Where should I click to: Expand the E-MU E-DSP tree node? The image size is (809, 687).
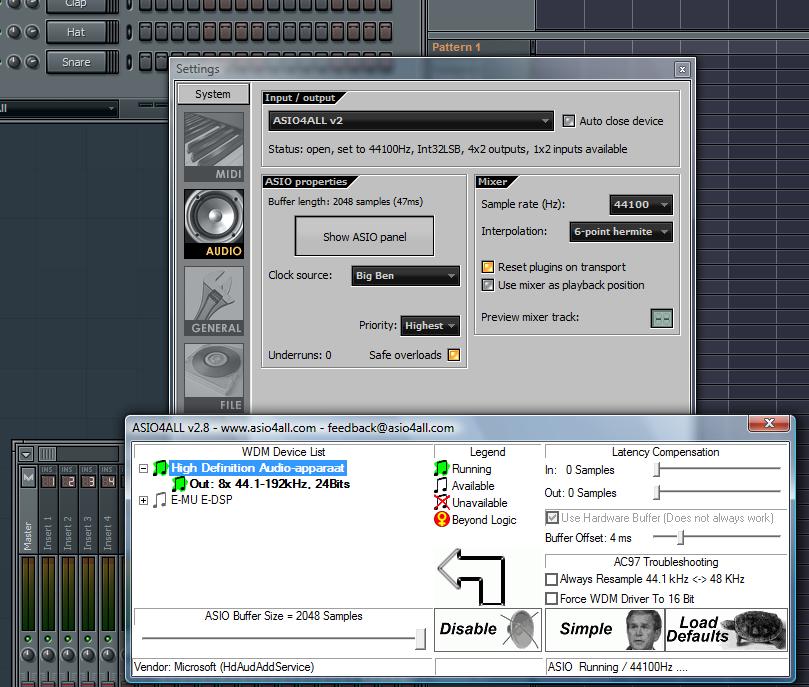[x=143, y=500]
